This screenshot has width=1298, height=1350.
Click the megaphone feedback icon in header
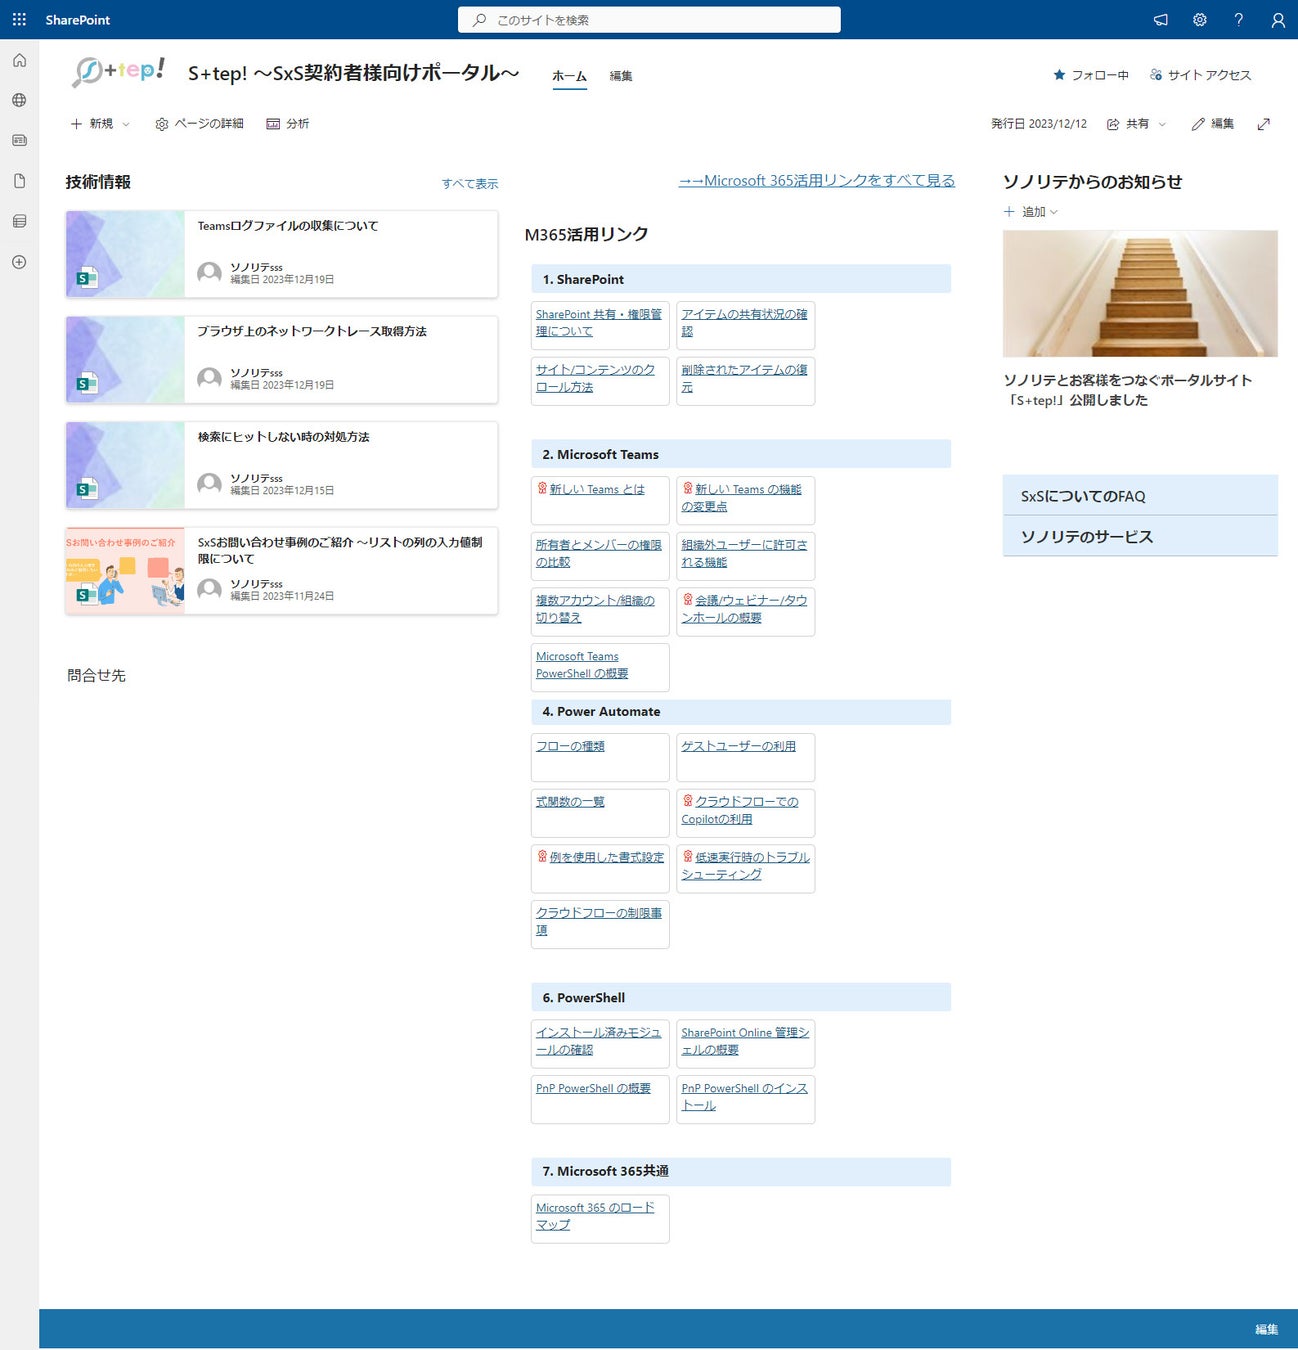coord(1160,20)
